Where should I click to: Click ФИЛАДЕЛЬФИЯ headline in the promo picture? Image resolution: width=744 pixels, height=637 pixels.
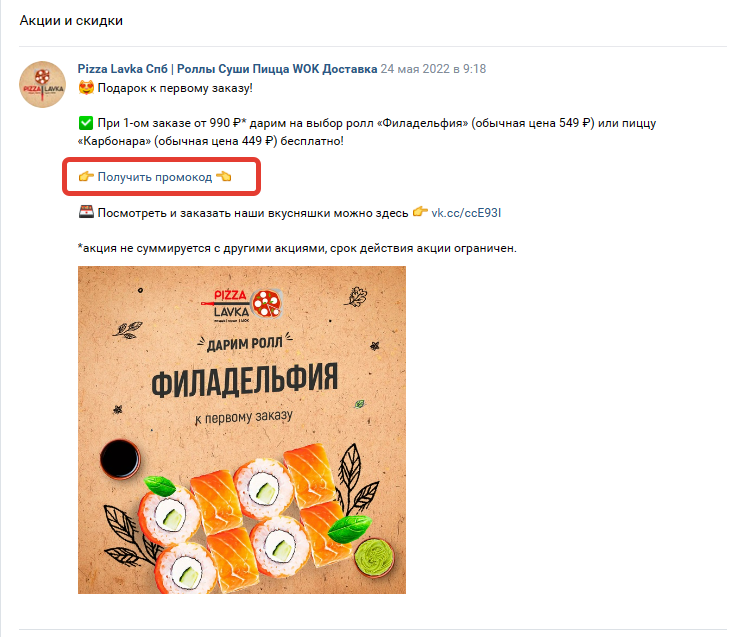point(244,380)
